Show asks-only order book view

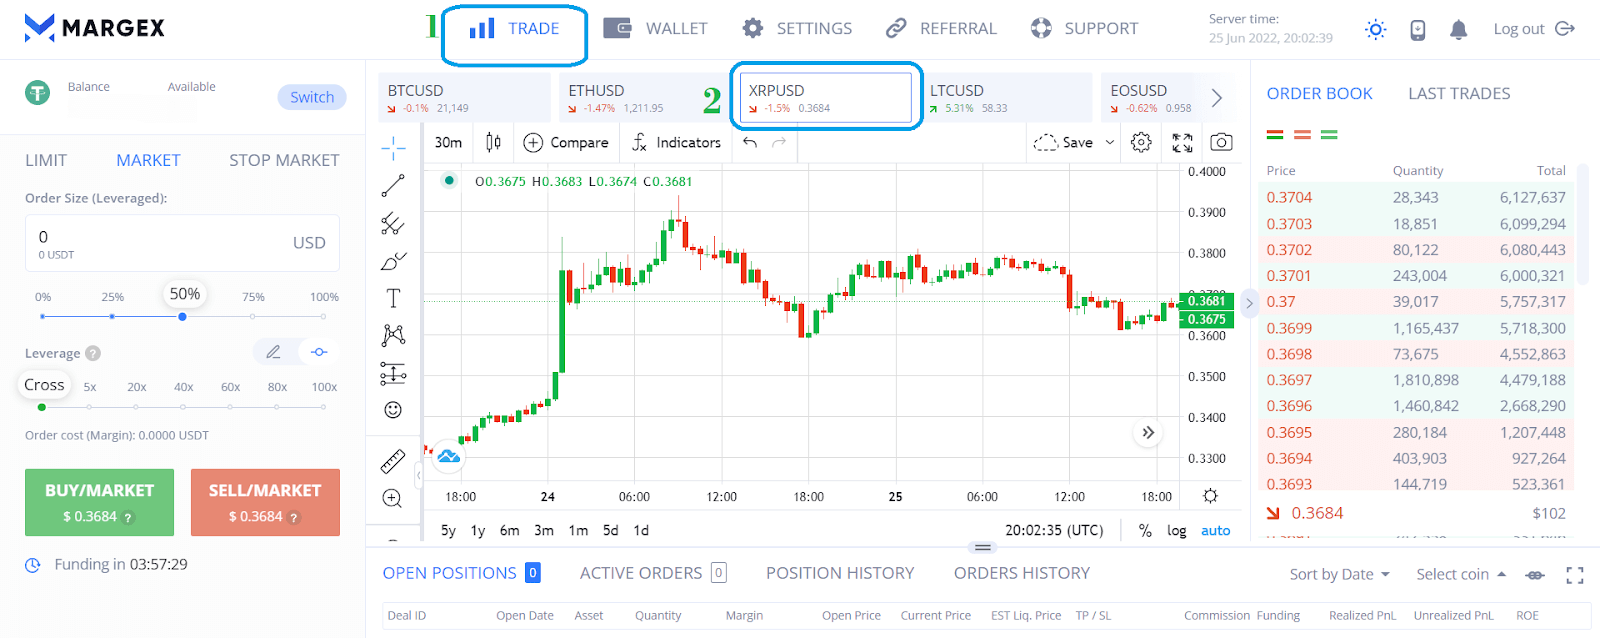coord(1302,134)
